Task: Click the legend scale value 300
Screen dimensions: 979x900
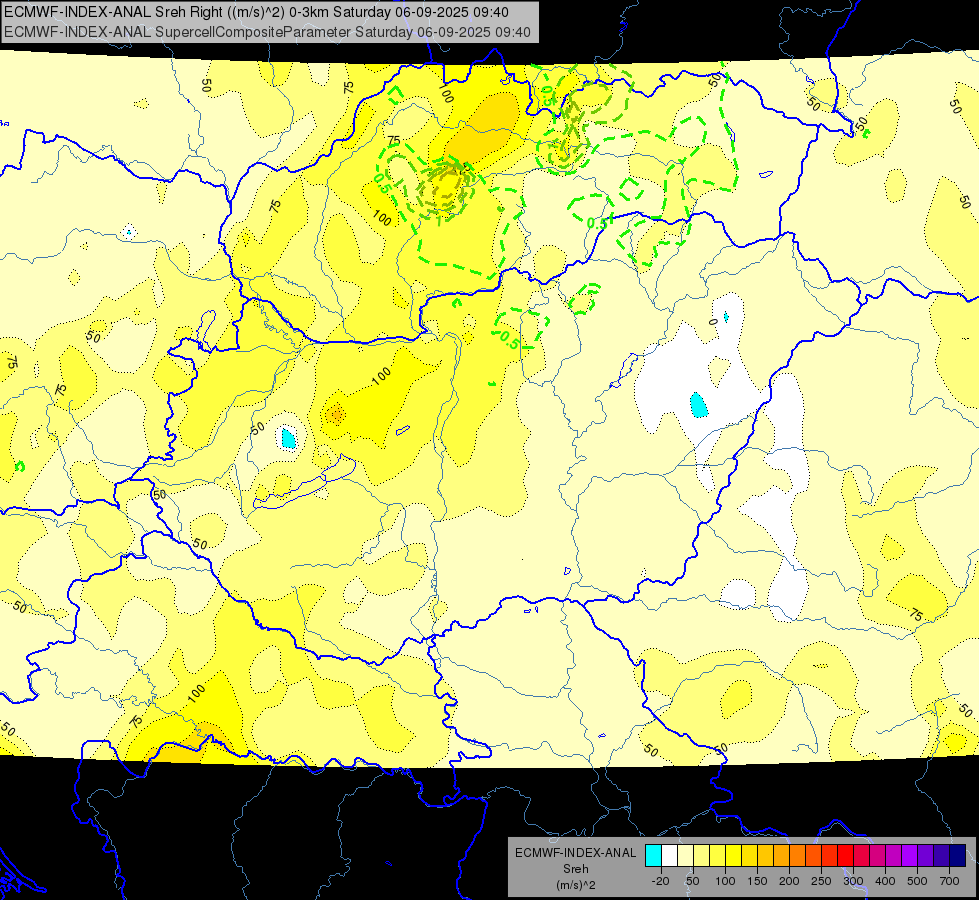Action: pos(853,881)
